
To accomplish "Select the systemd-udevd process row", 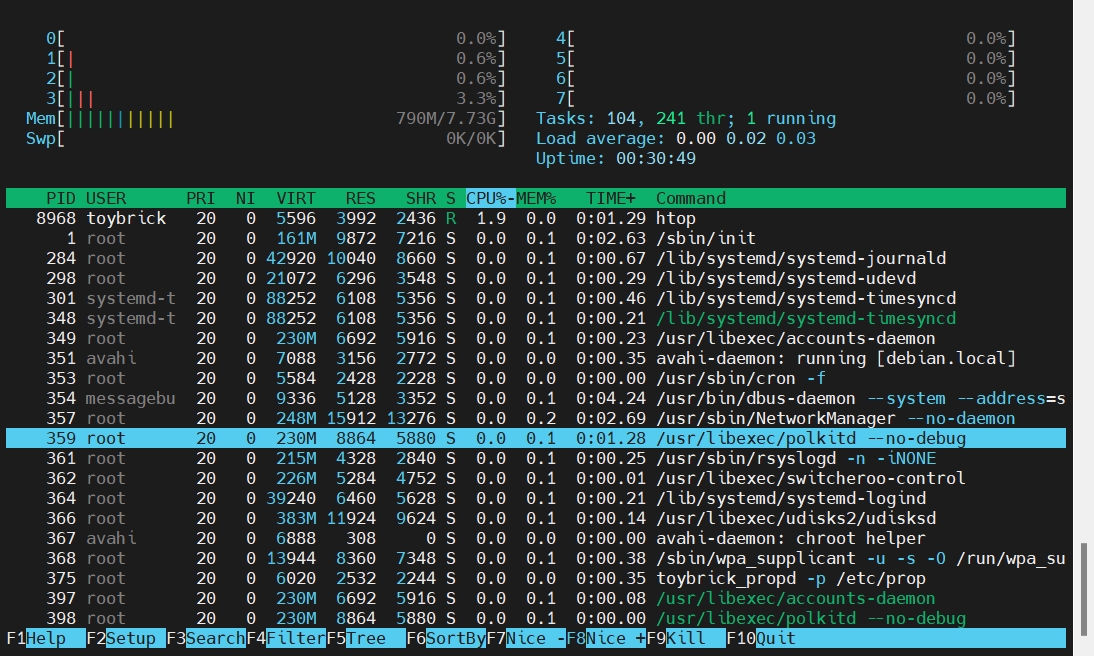I will coord(536,278).
